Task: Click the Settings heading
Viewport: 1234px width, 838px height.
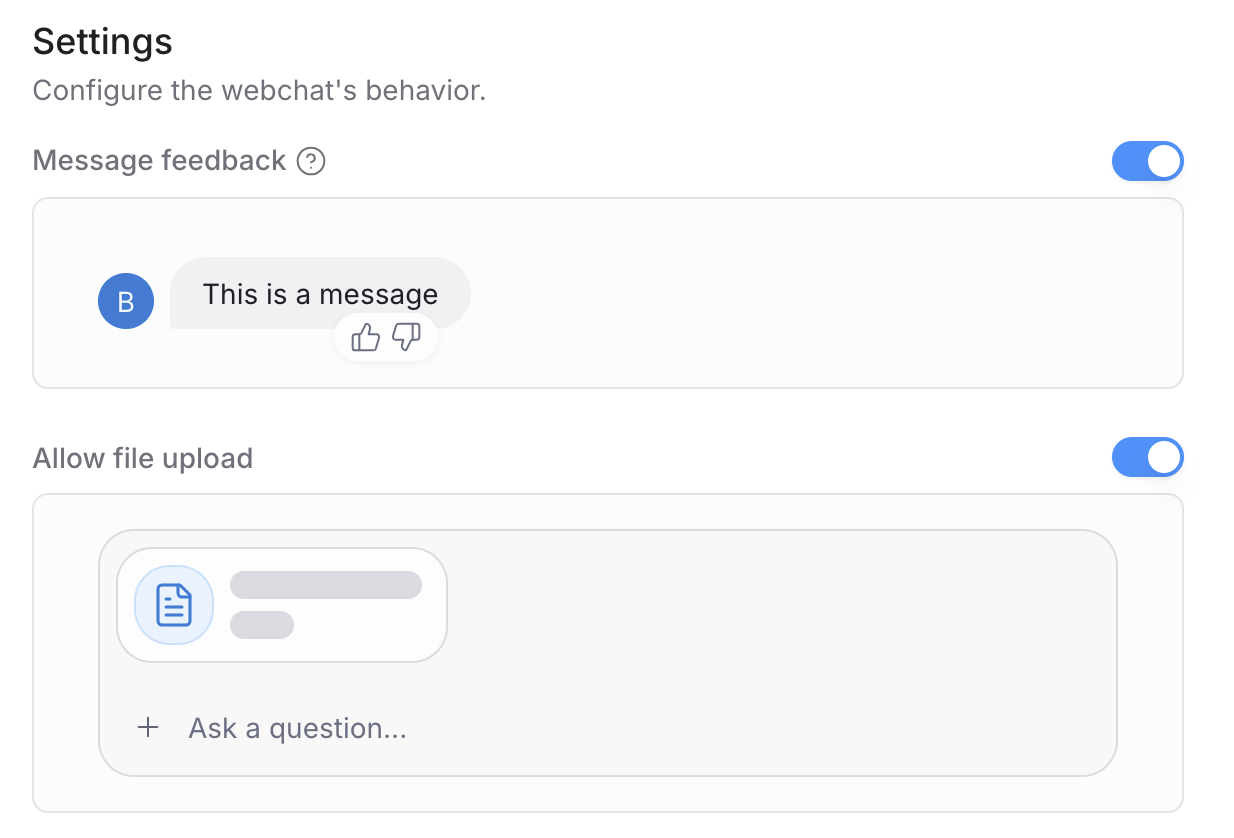Action: (102, 41)
